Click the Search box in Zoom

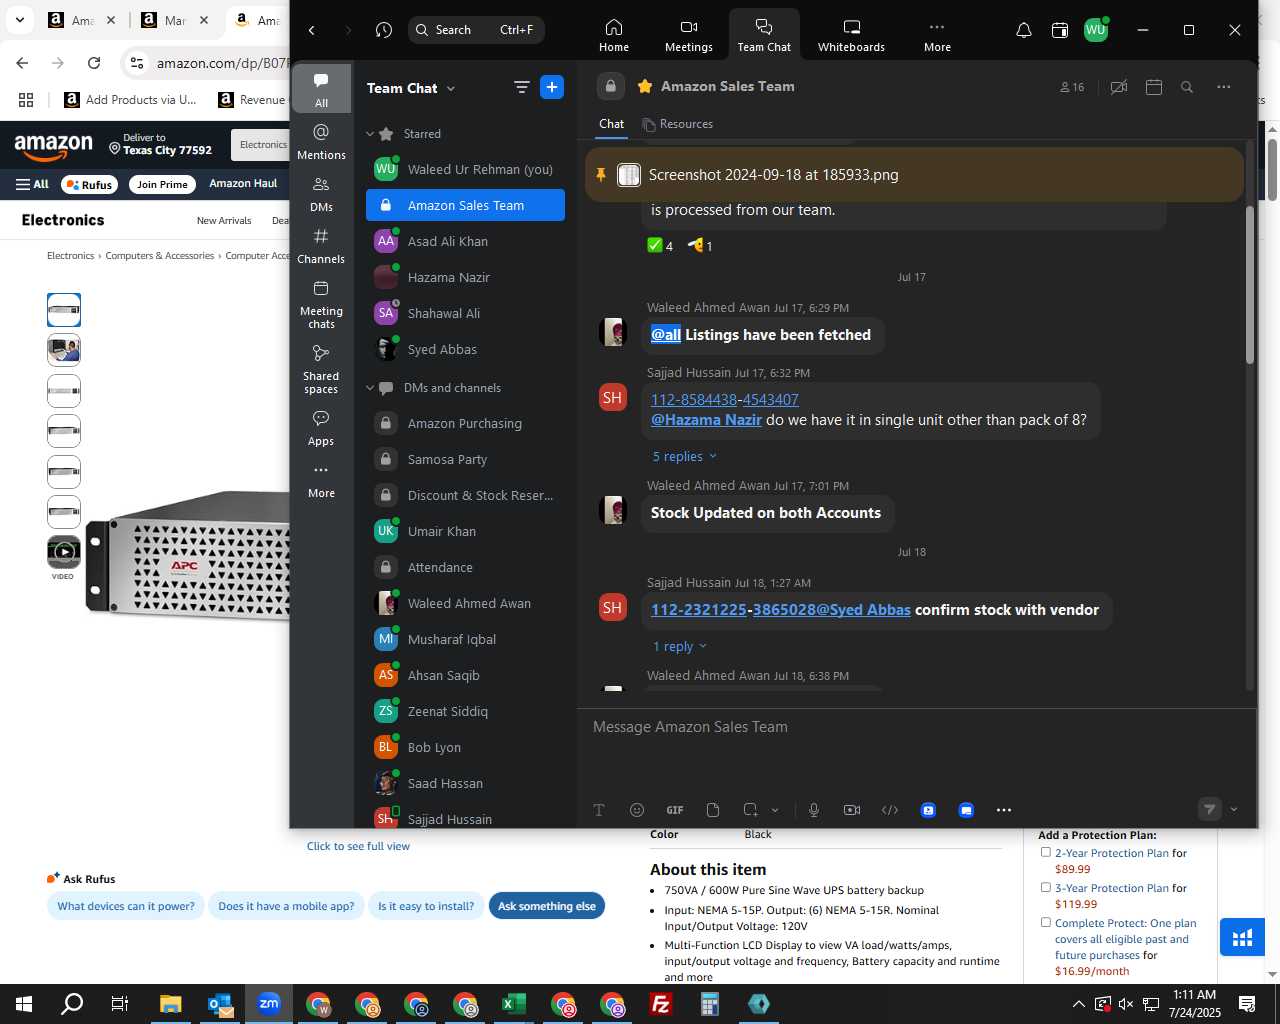coord(476,30)
